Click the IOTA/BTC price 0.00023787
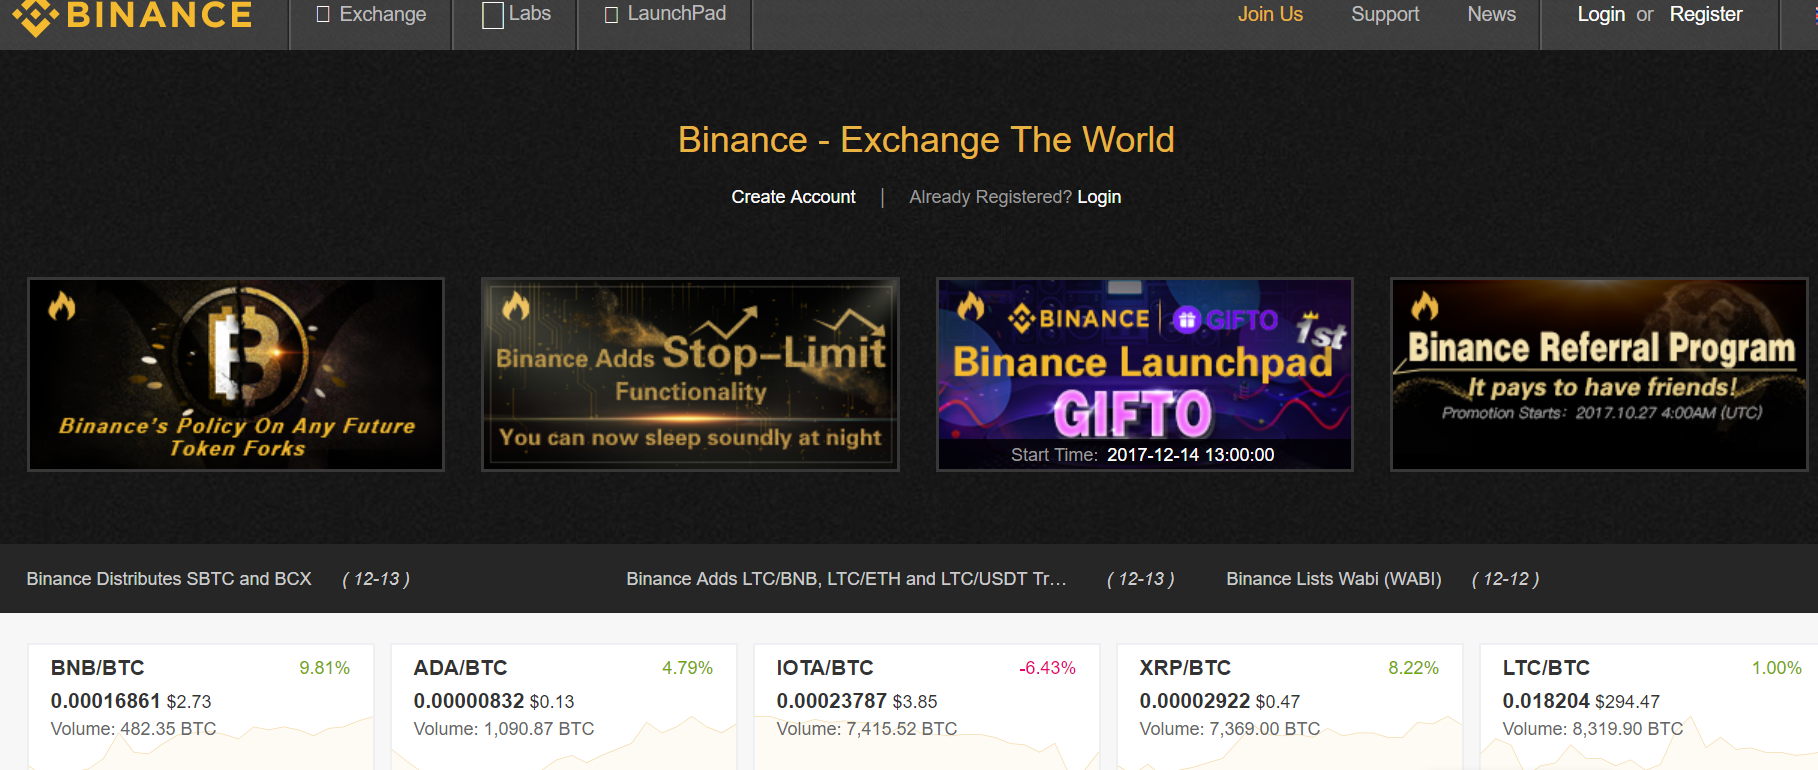The height and width of the screenshot is (770, 1818). 832,701
